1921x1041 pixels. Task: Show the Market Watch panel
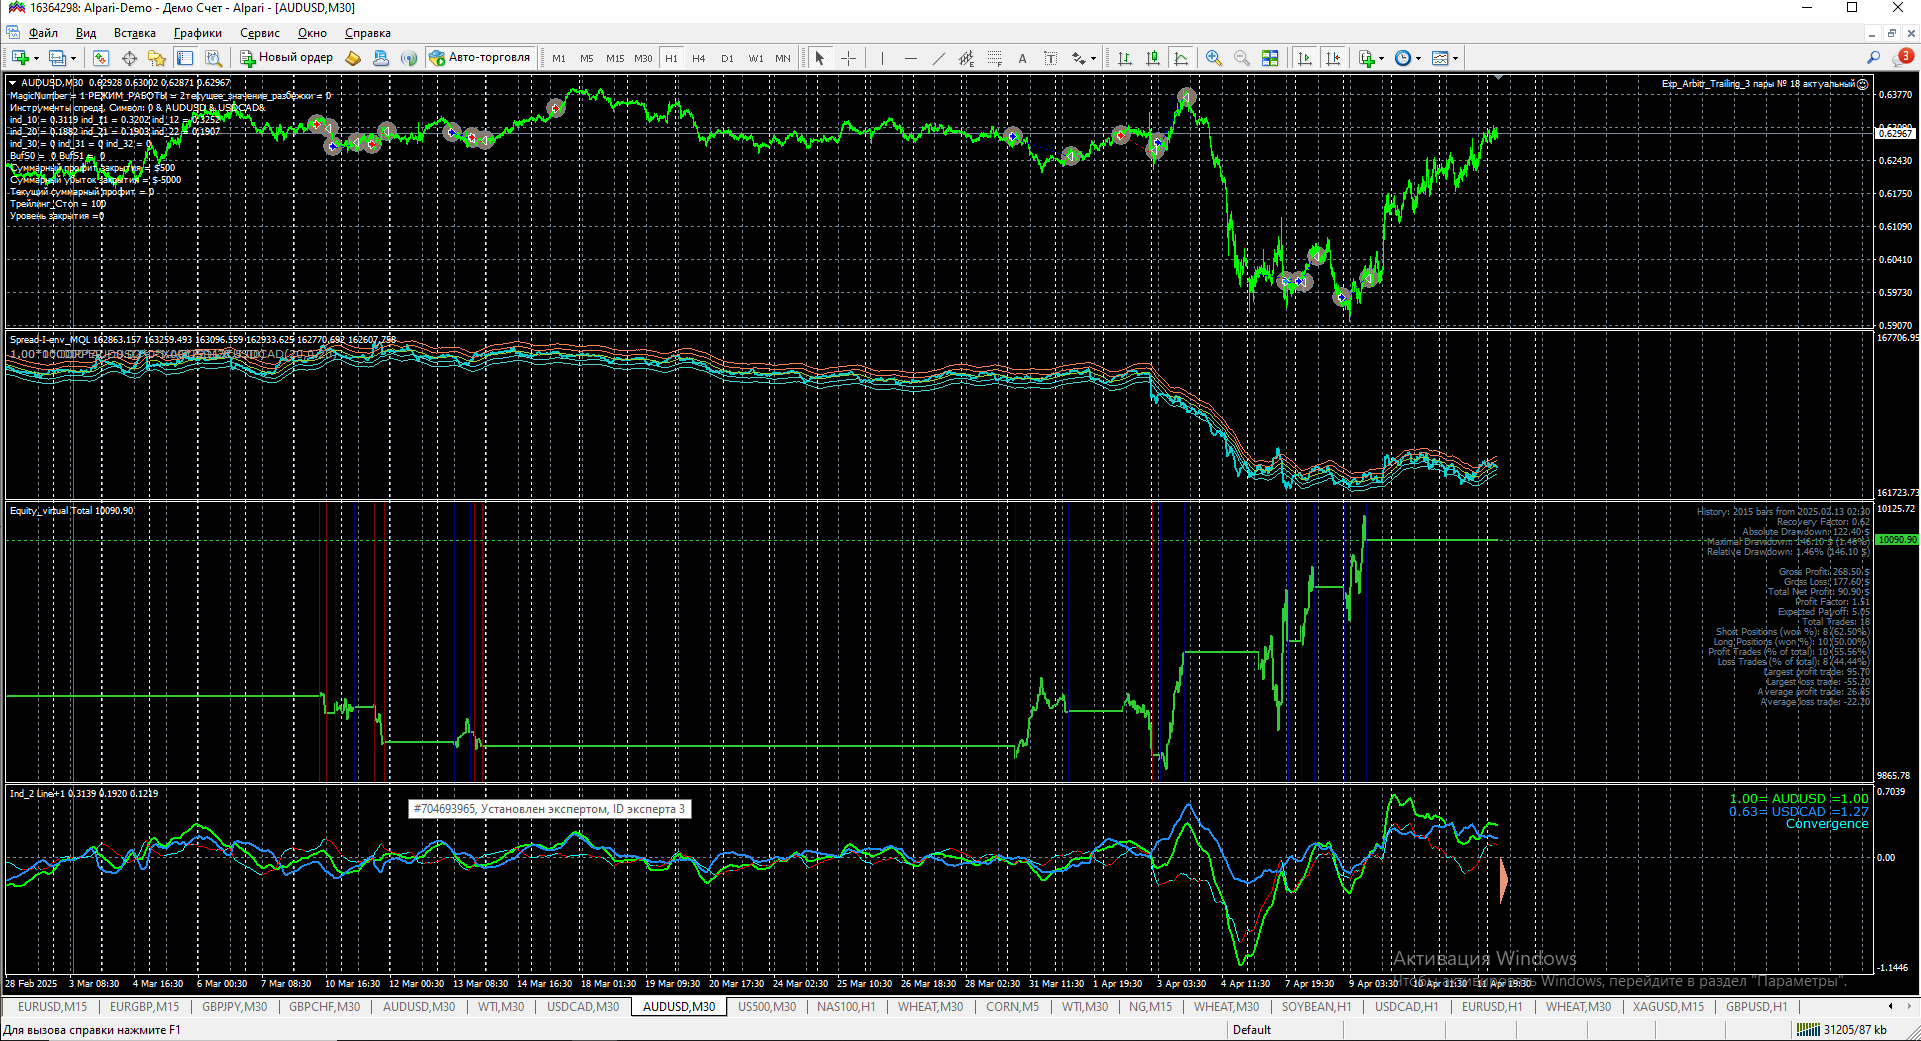[101, 58]
